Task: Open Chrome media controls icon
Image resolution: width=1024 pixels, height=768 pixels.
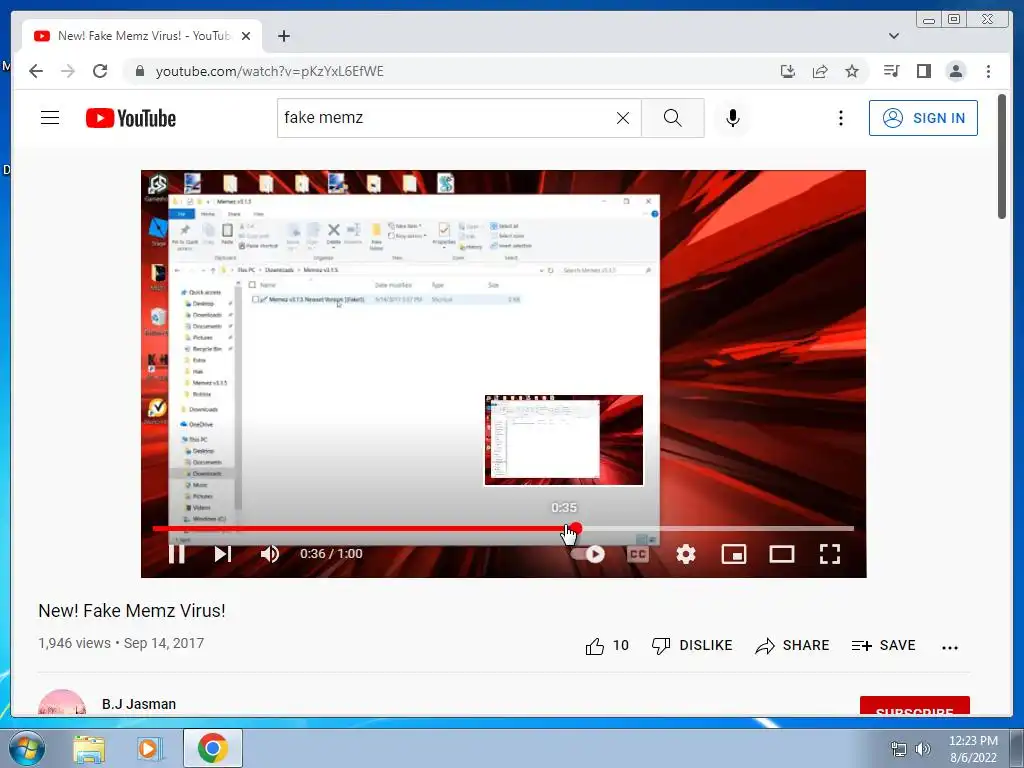Action: (x=891, y=71)
